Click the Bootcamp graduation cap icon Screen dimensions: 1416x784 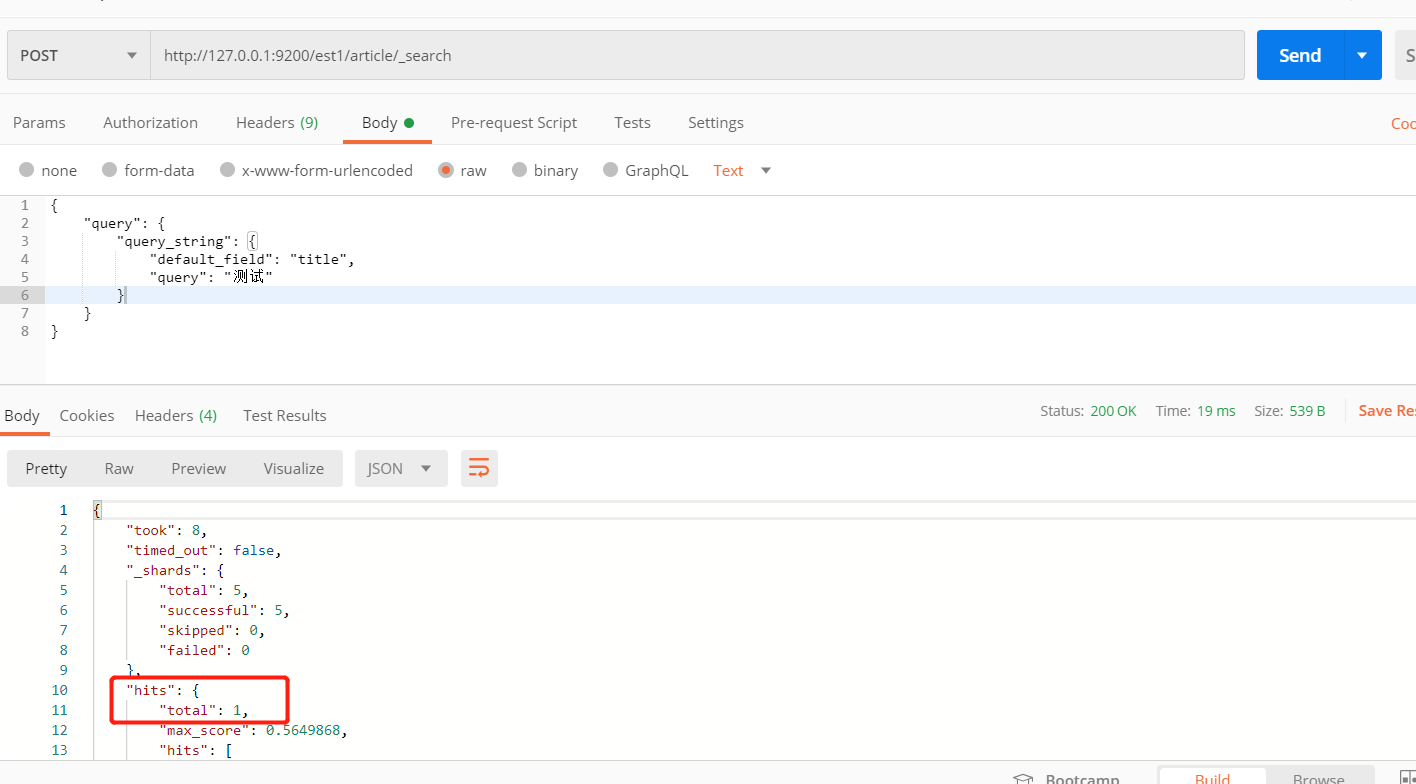click(x=1022, y=779)
